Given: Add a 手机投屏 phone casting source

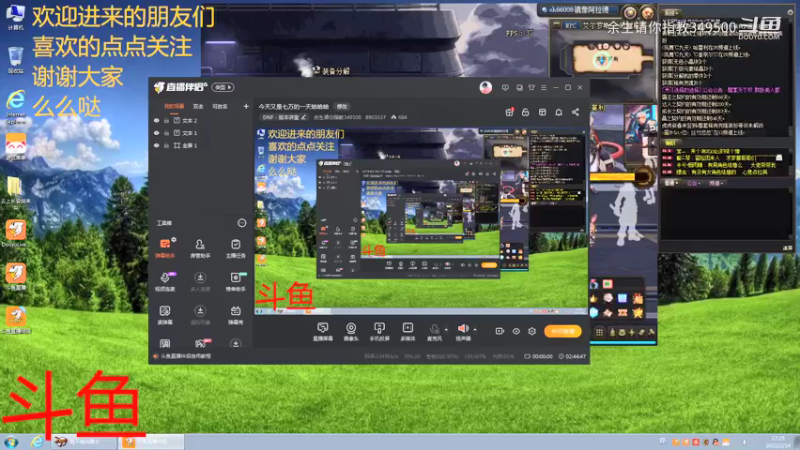Looking at the screenshot, I should click(379, 331).
